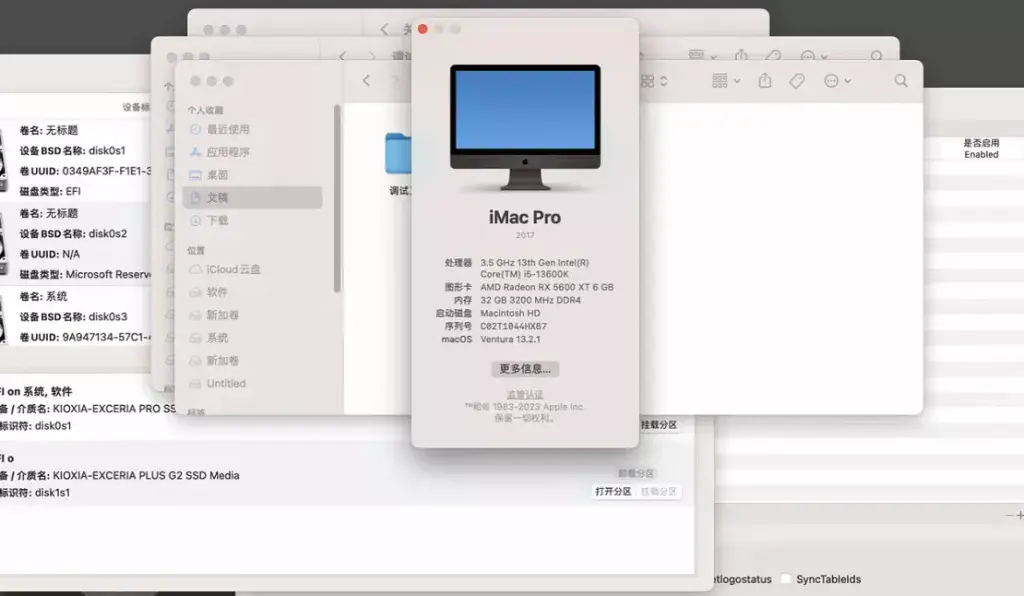Open the 监管认证 link in About window

pyautogui.click(x=525, y=394)
